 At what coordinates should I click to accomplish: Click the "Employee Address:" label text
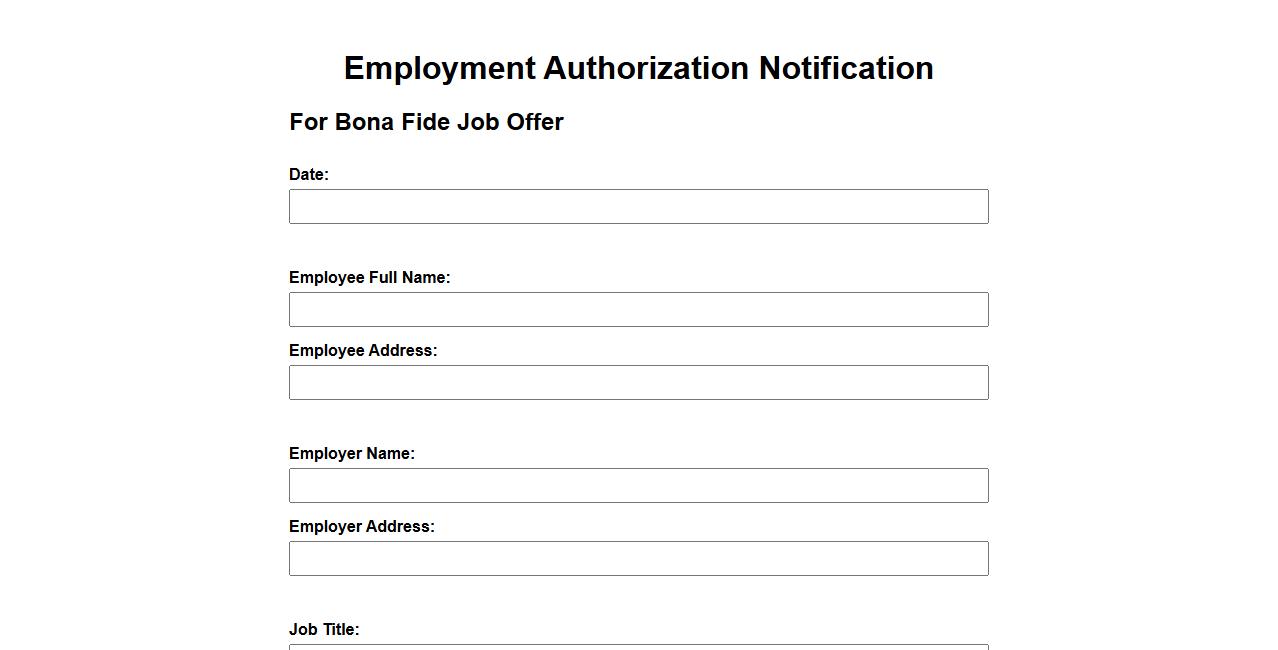click(x=363, y=351)
